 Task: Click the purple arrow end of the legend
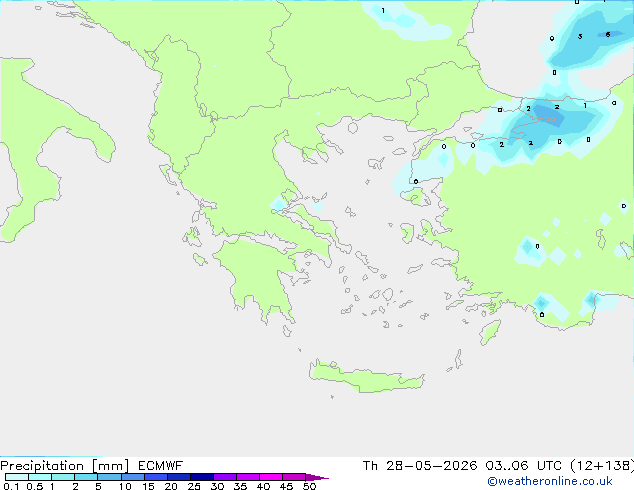point(317,477)
